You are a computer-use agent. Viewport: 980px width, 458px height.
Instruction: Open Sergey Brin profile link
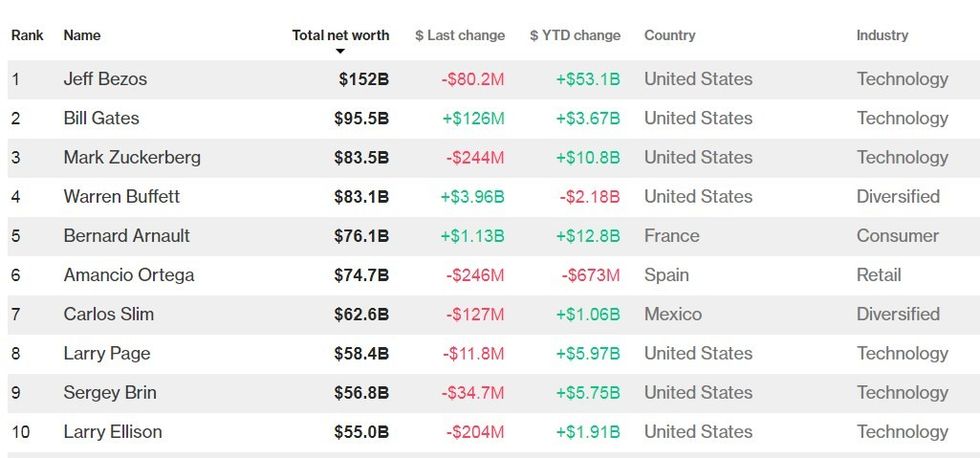(x=110, y=392)
